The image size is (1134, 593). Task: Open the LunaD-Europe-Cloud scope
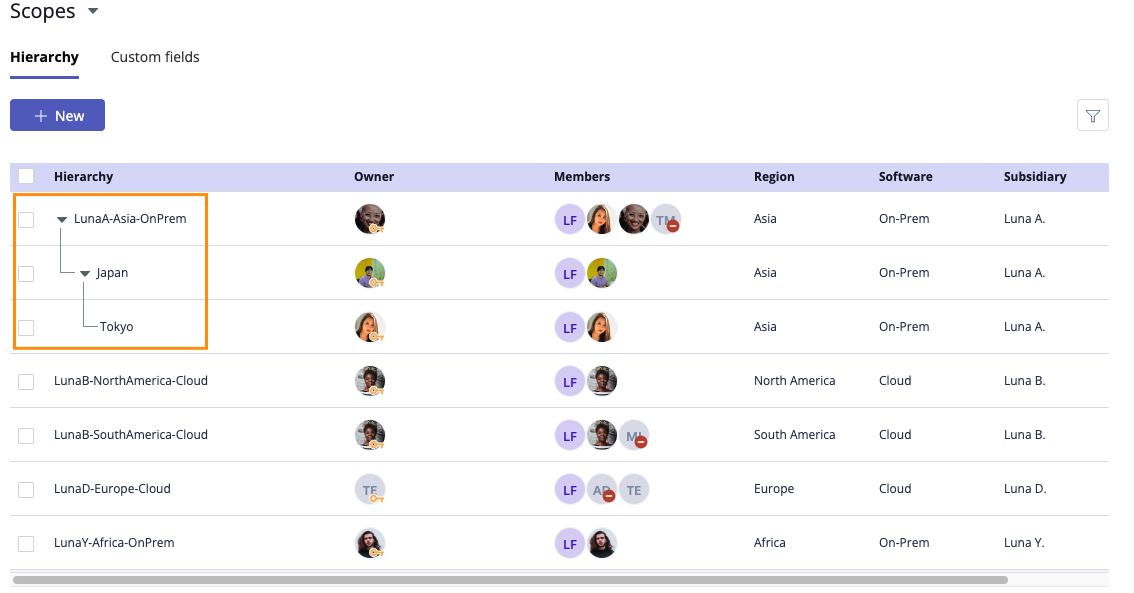(x=112, y=489)
